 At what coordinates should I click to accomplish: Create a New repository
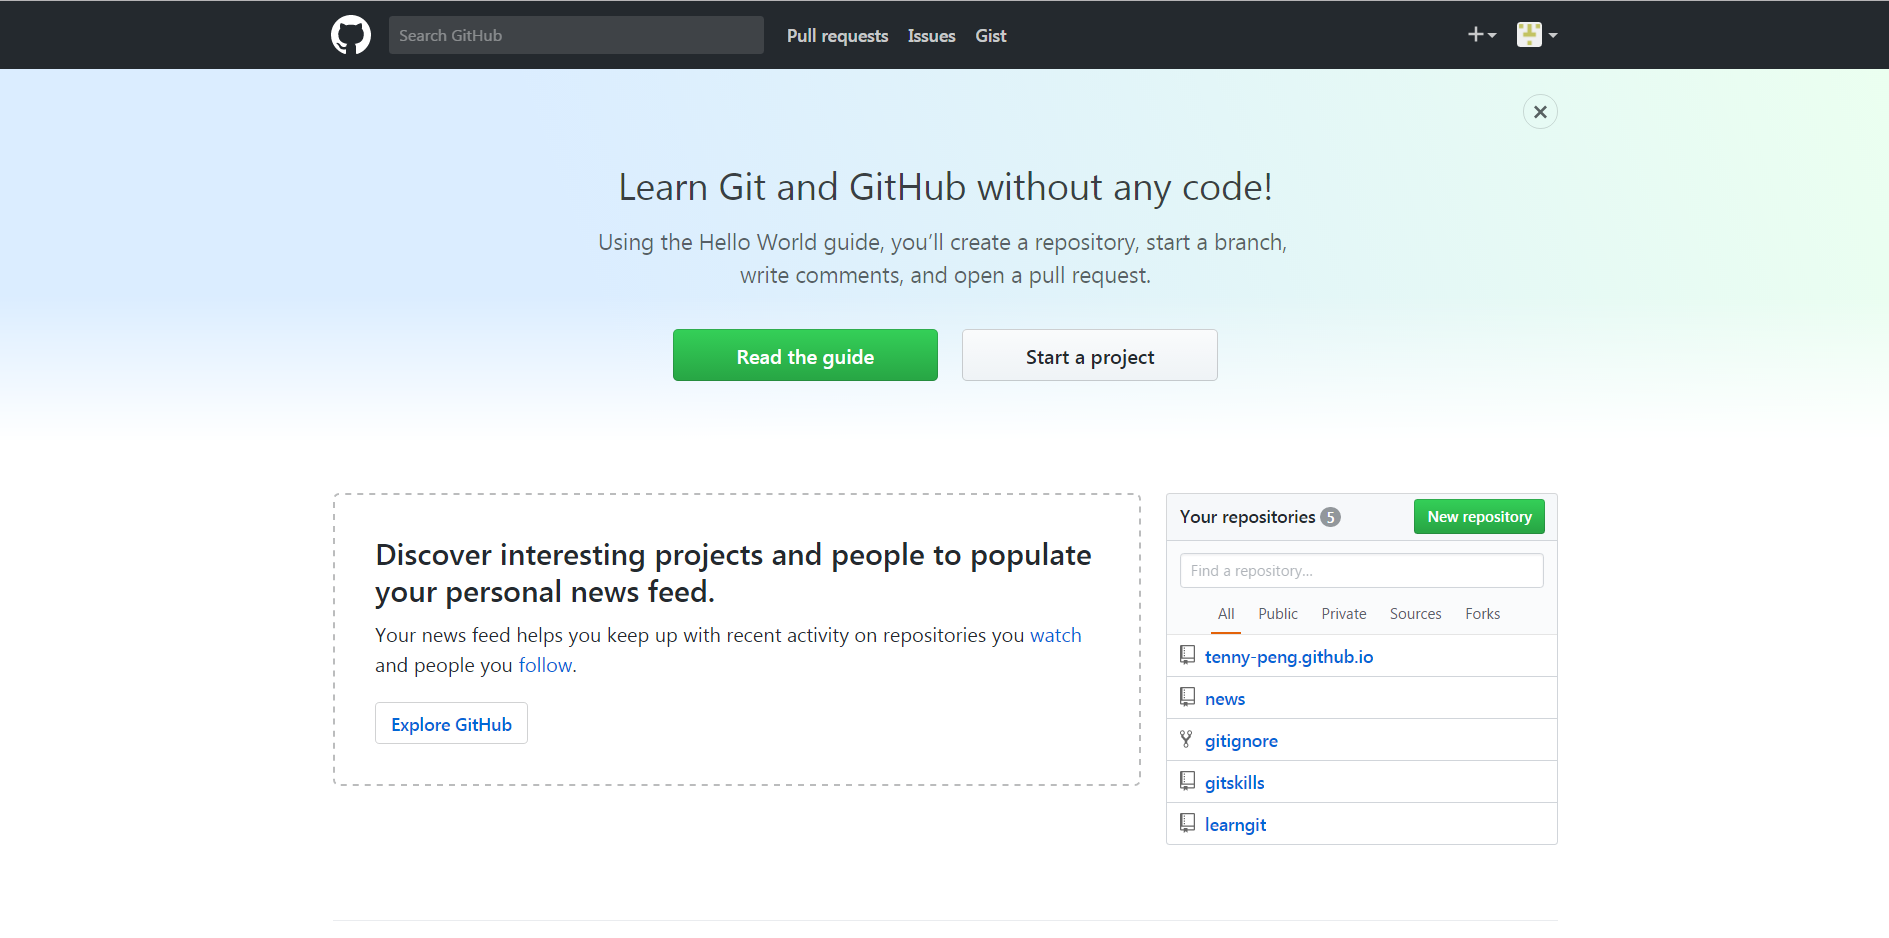point(1479,516)
